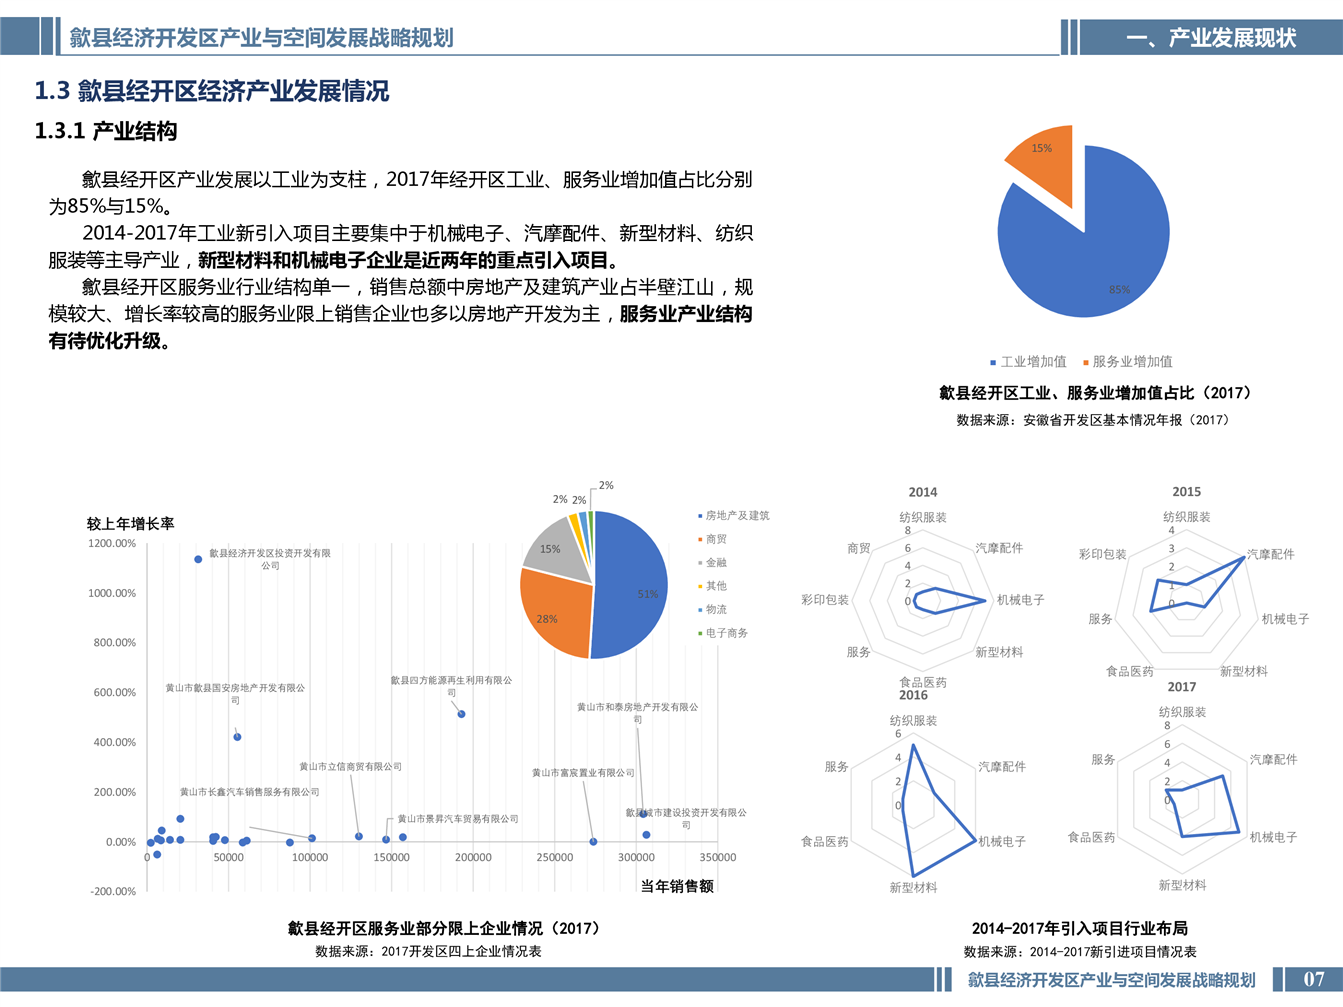Select 商贸 axis label on the 2014 radar

(x=859, y=549)
